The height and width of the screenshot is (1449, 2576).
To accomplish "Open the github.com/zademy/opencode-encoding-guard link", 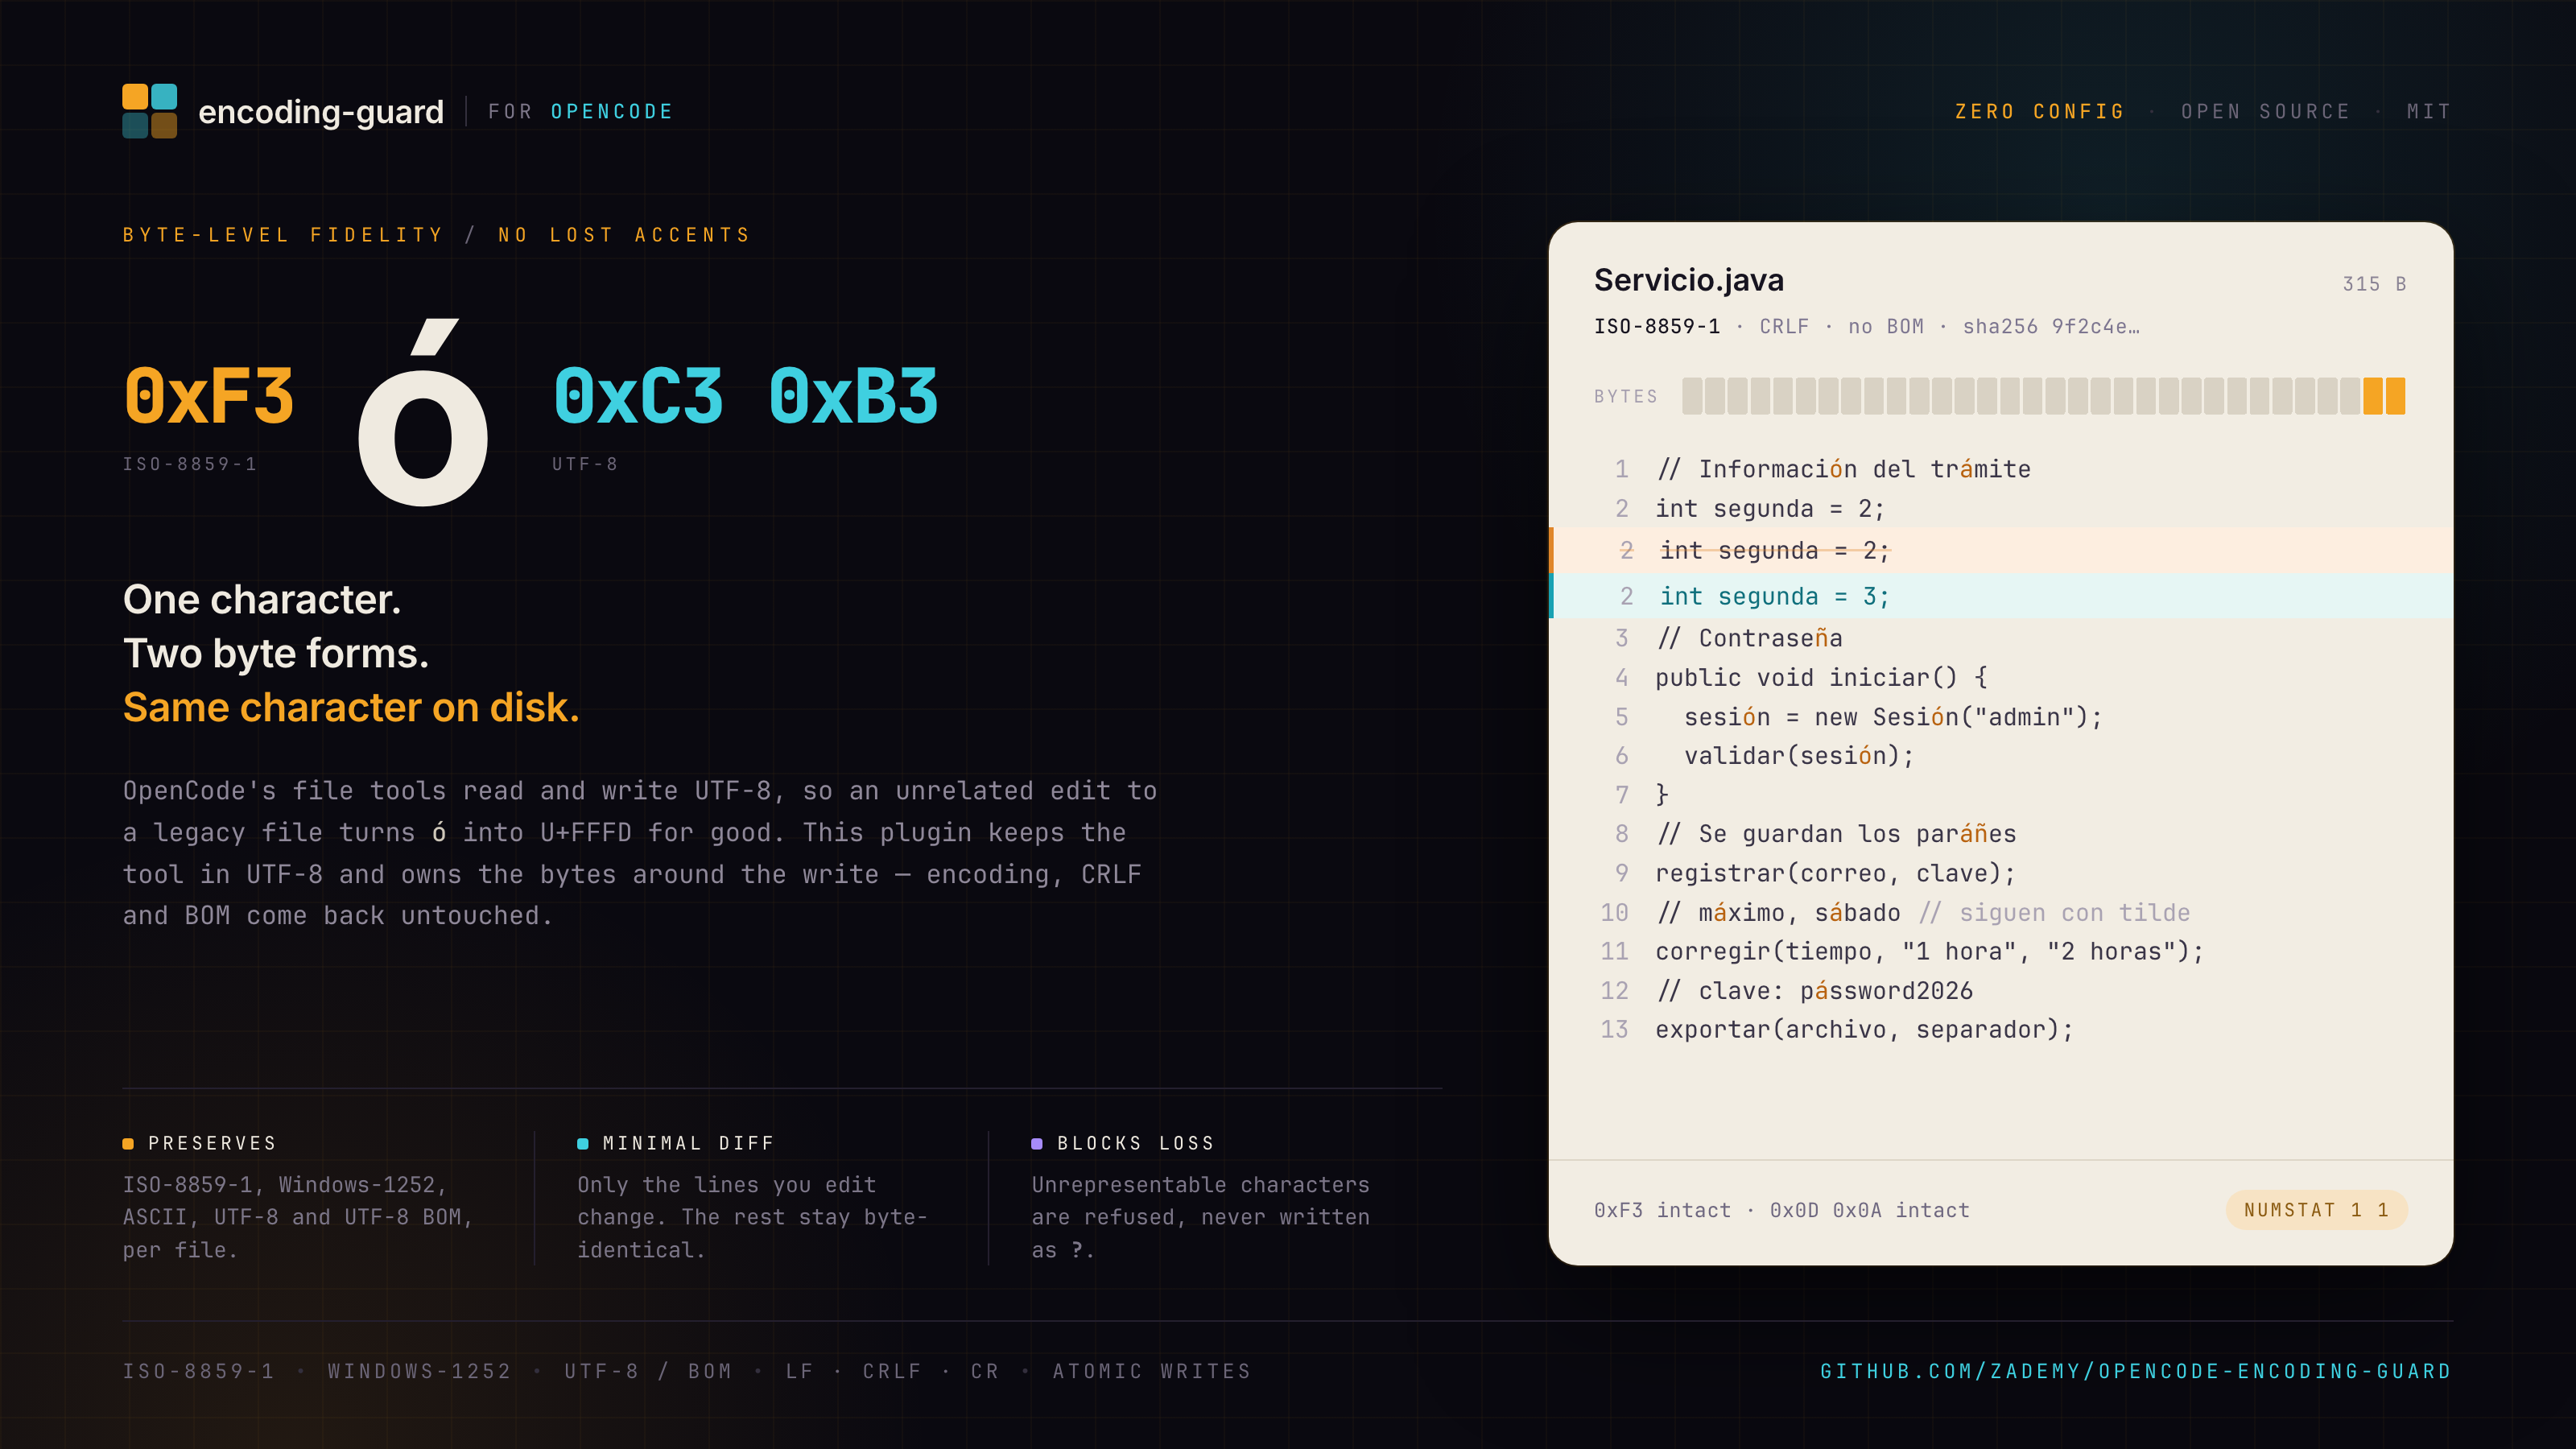I will (2136, 1371).
